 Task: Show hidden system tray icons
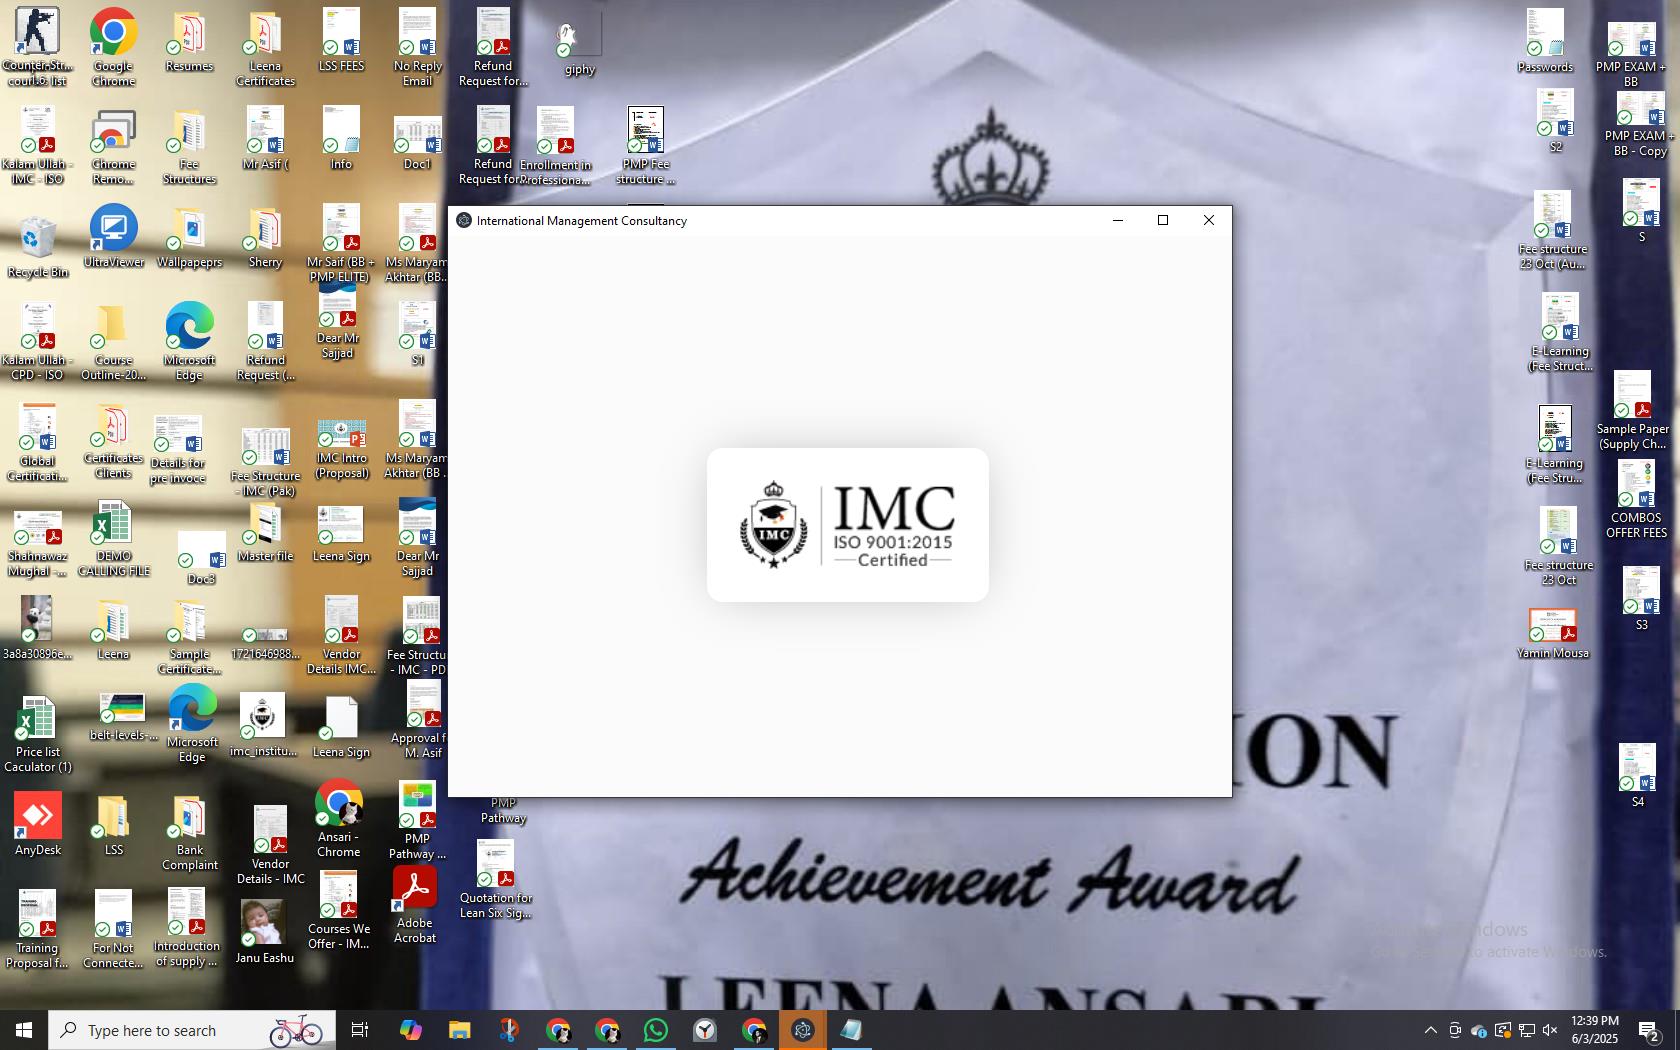[x=1430, y=1030]
